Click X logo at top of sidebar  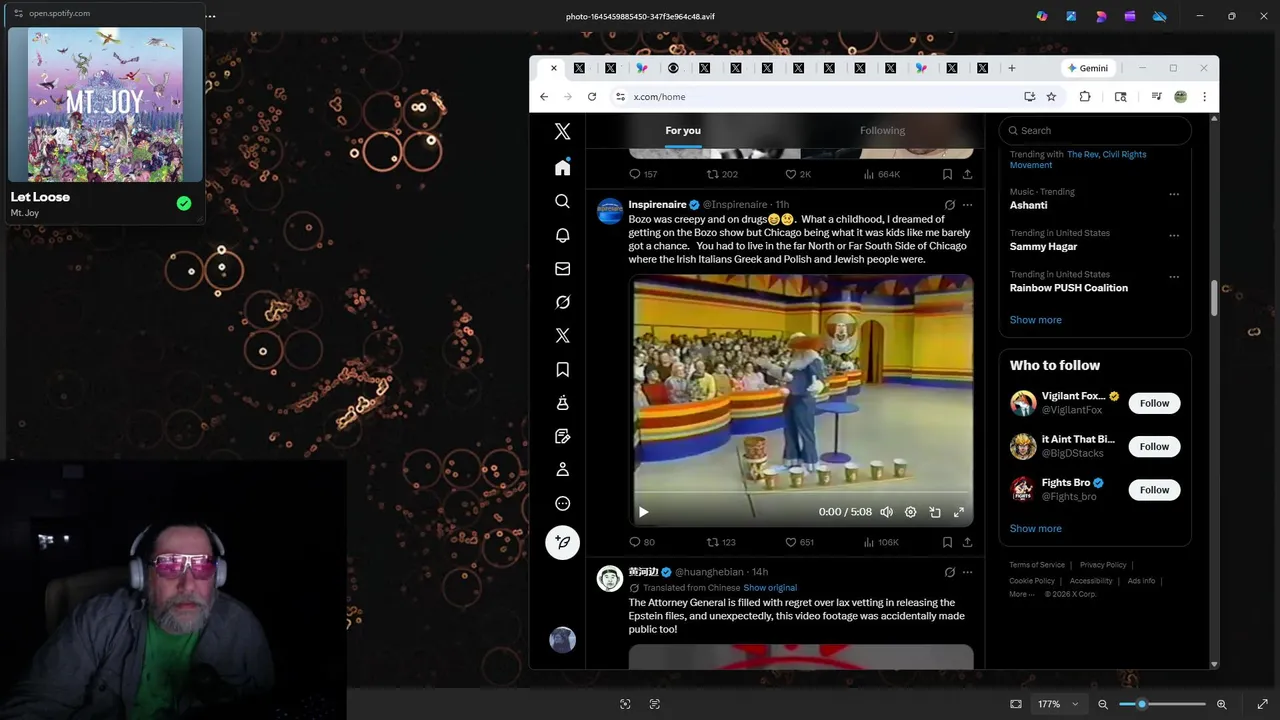[562, 131]
